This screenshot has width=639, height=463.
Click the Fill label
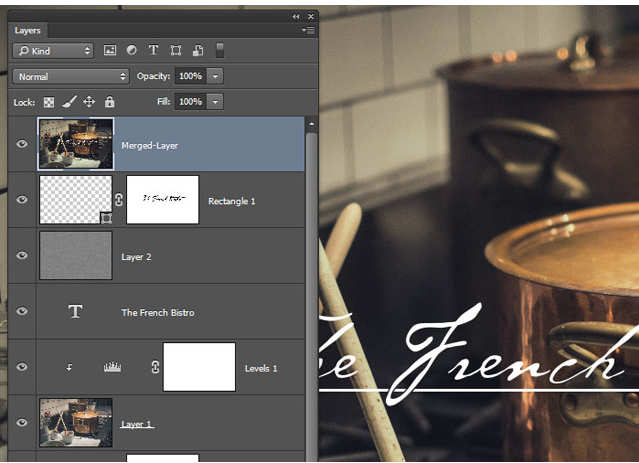(163, 101)
